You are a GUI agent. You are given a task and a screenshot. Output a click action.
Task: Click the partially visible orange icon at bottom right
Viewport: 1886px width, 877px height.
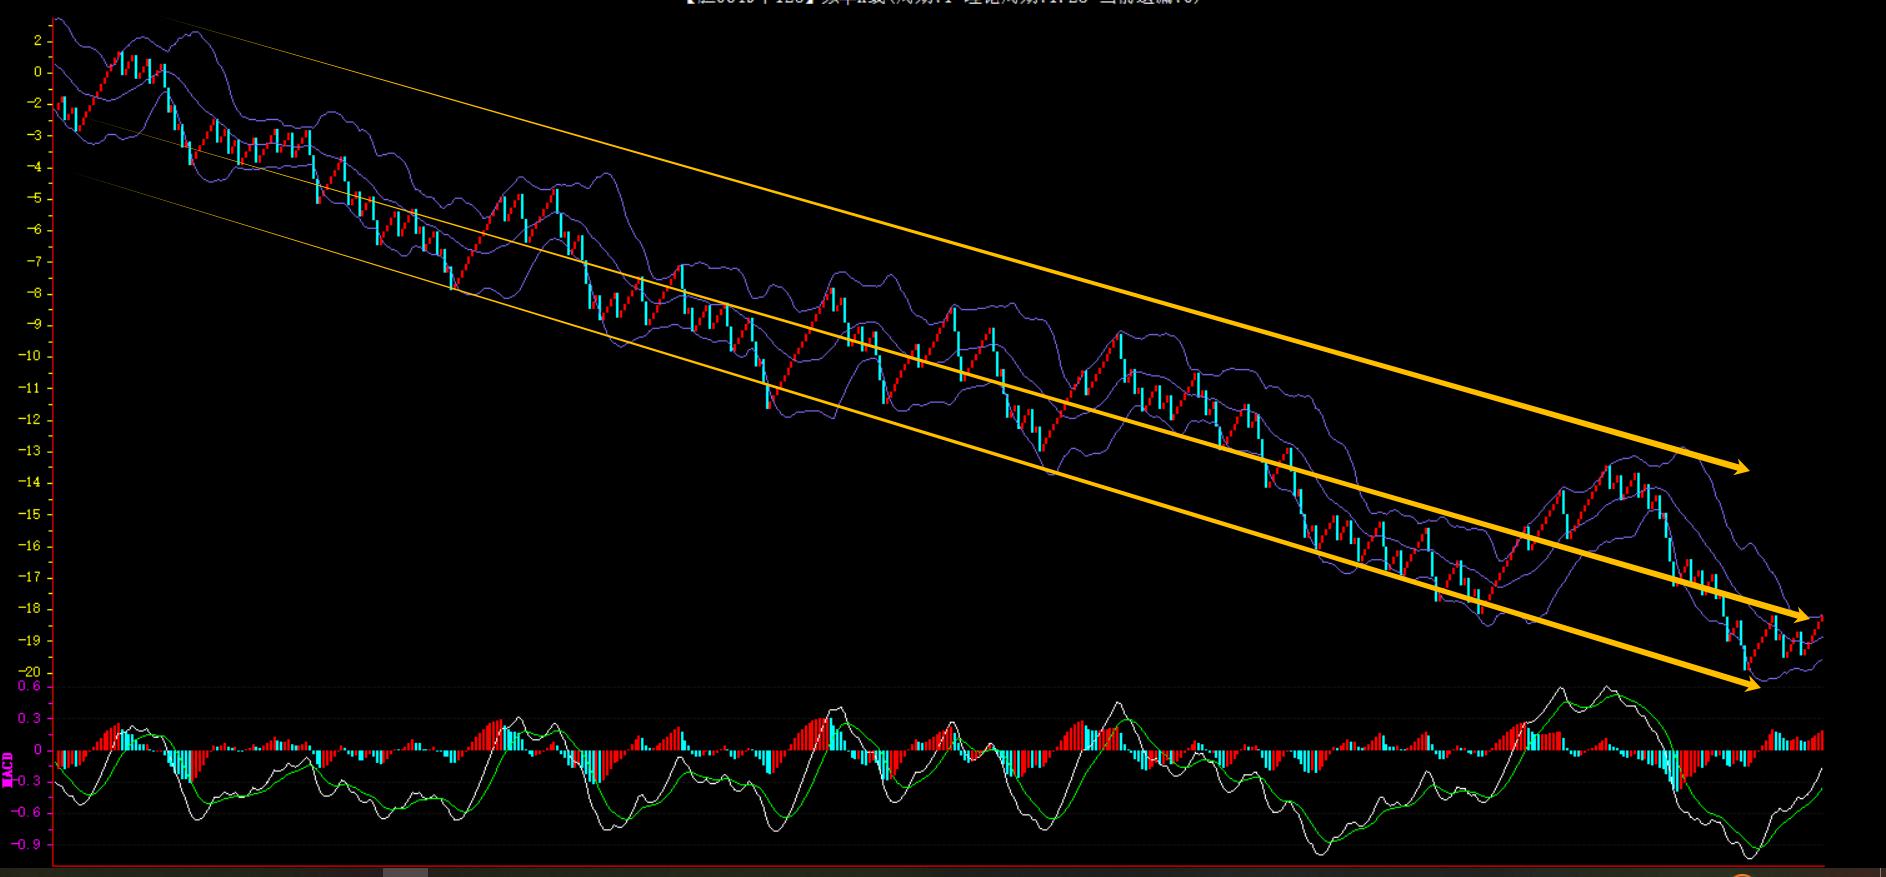pyautogui.click(x=1742, y=874)
